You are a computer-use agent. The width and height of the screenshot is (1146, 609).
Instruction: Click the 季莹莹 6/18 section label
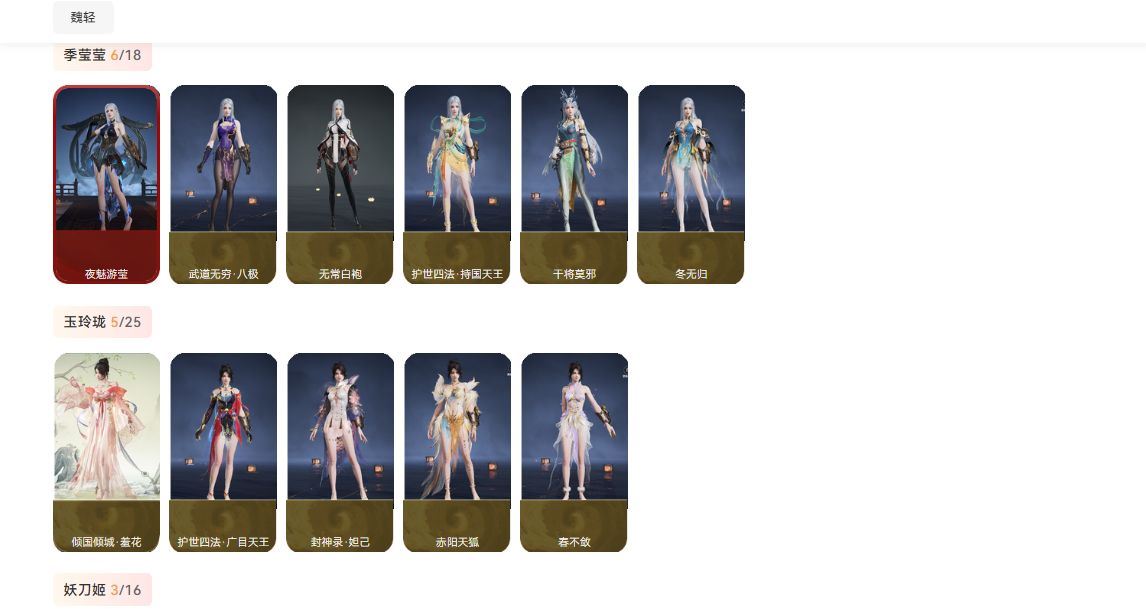(x=102, y=55)
